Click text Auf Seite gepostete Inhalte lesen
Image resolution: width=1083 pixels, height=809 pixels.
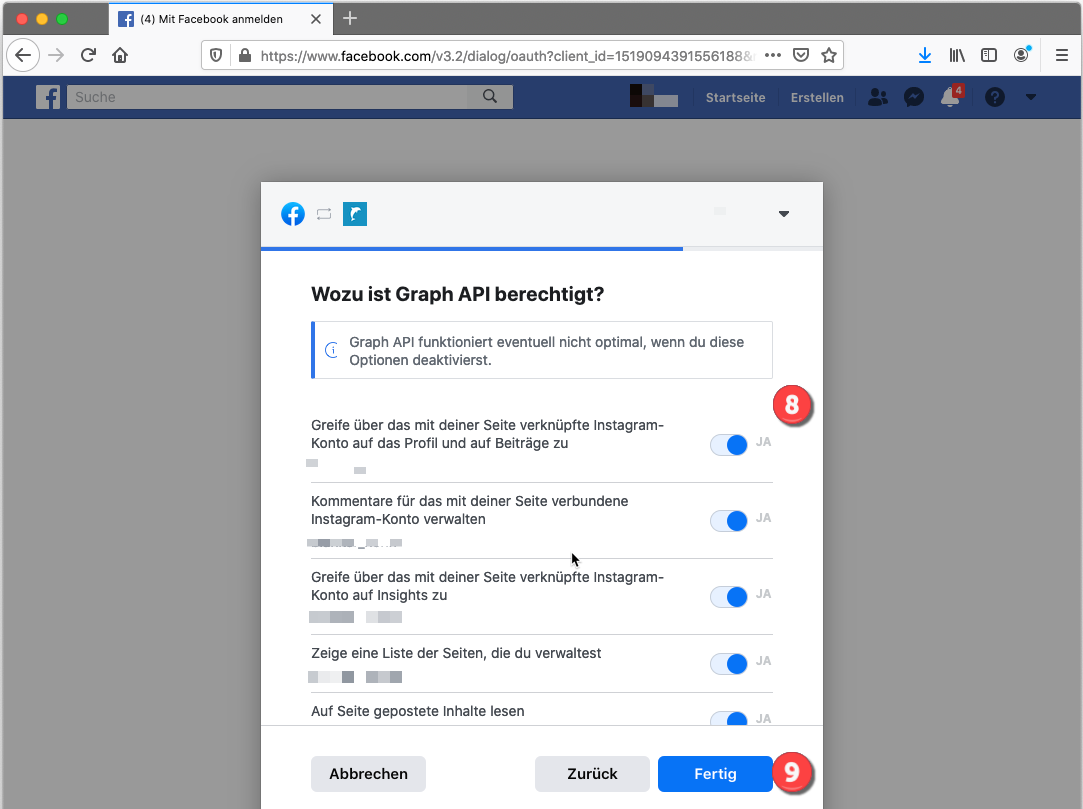(x=417, y=711)
